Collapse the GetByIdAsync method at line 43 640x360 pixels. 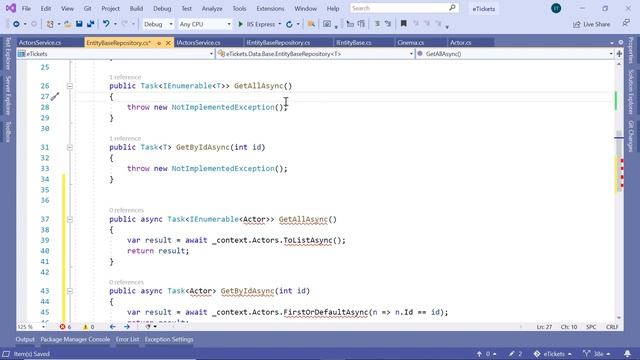tap(70, 291)
